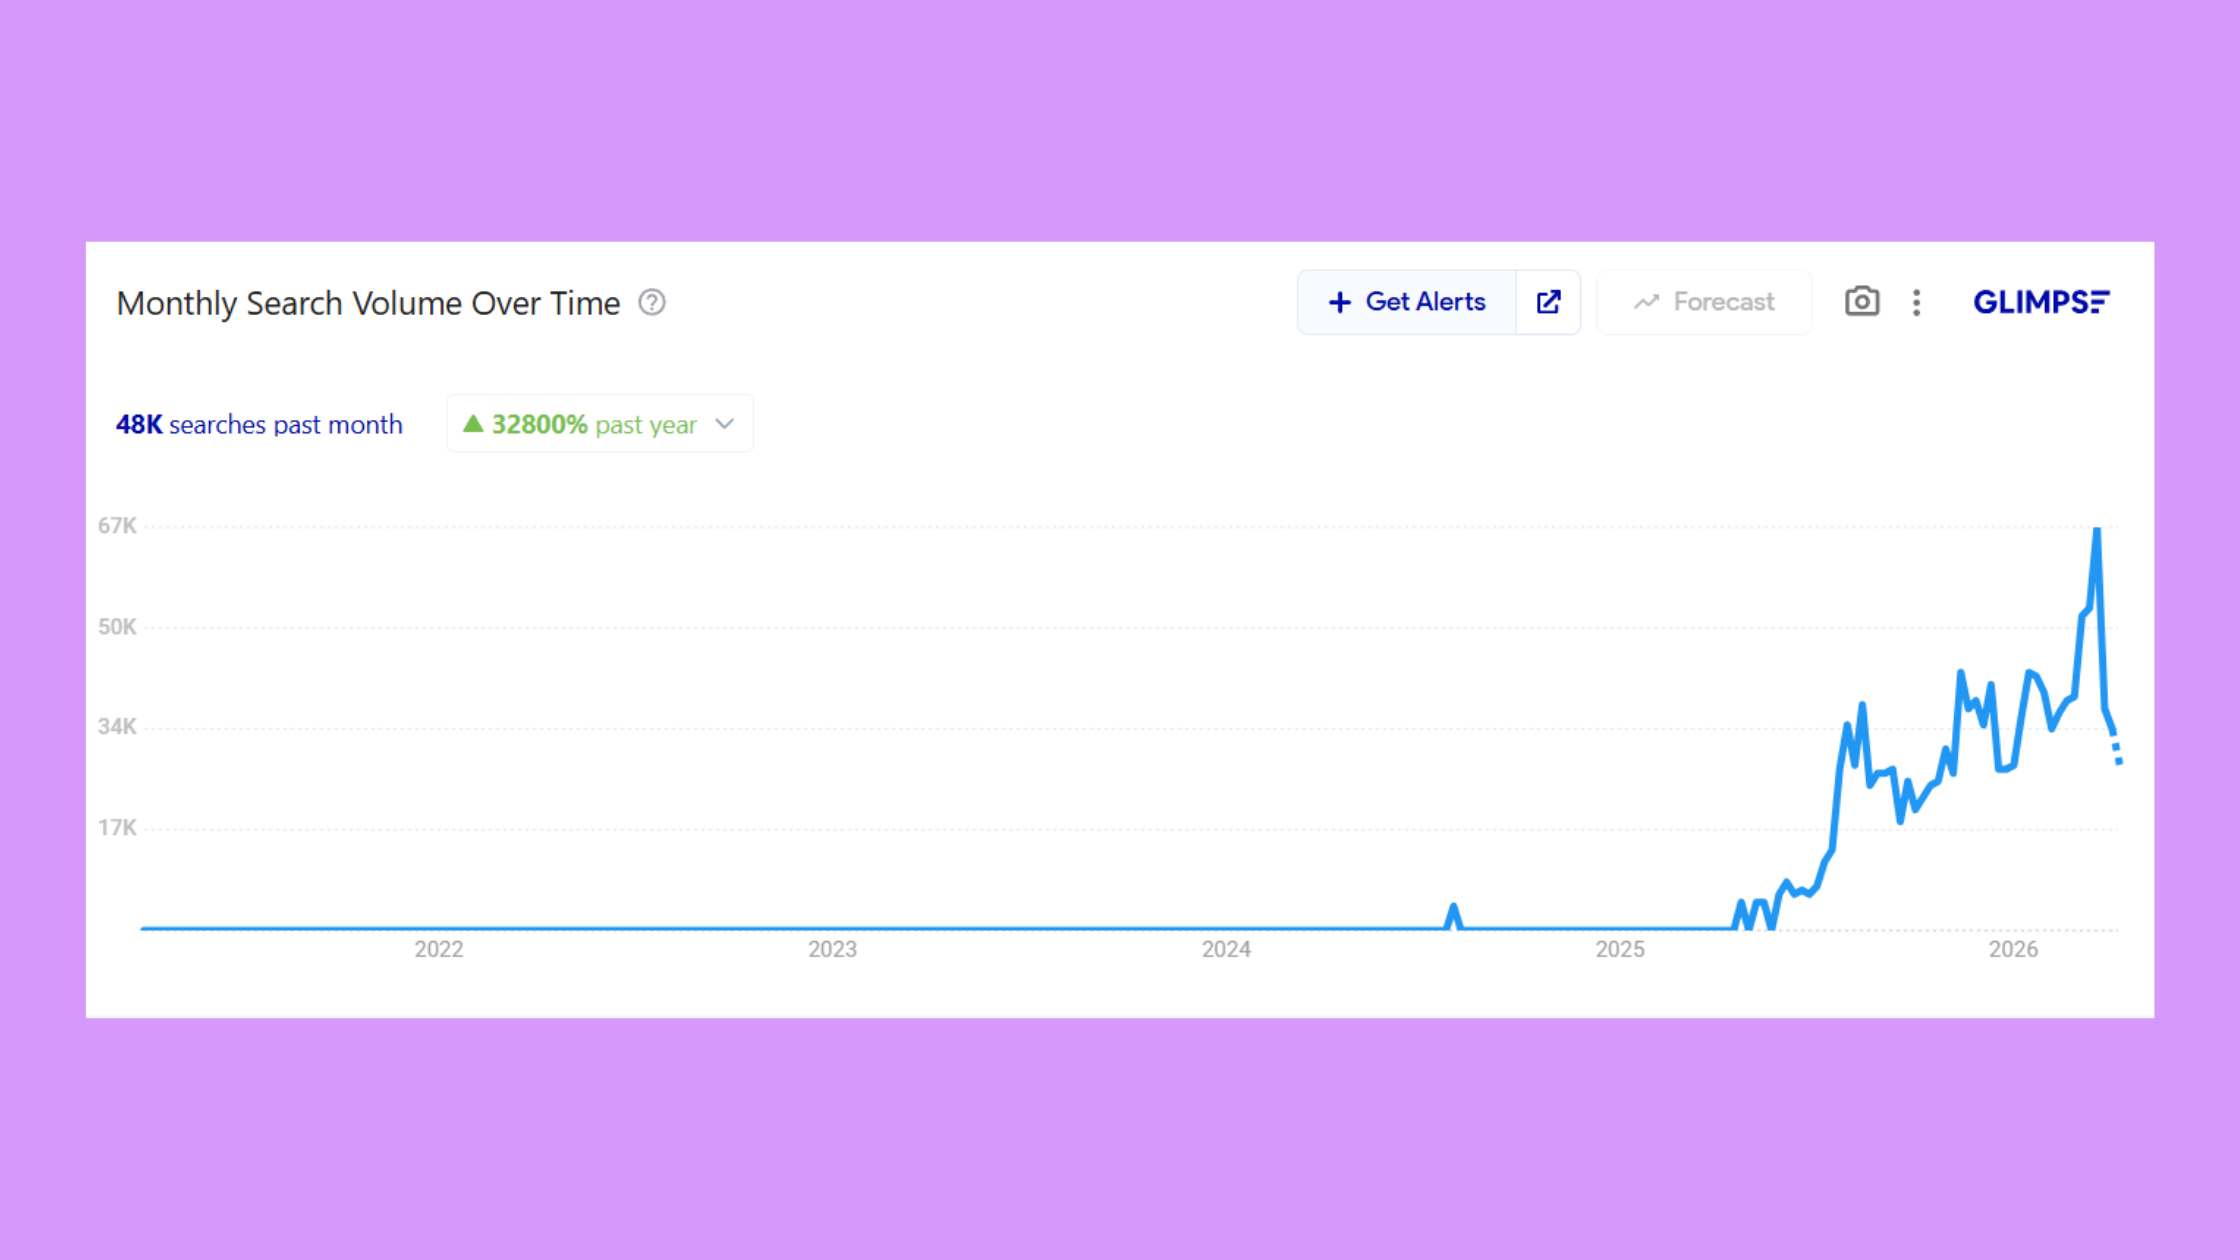Image resolution: width=2240 pixels, height=1260 pixels.
Task: Click the 67K peak on the chart line
Action: (x=2097, y=532)
